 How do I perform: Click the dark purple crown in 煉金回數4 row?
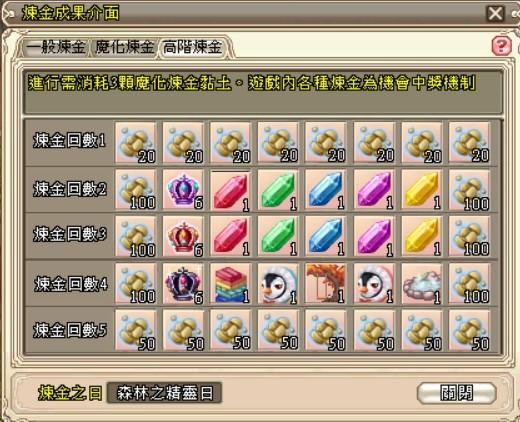[183, 284]
